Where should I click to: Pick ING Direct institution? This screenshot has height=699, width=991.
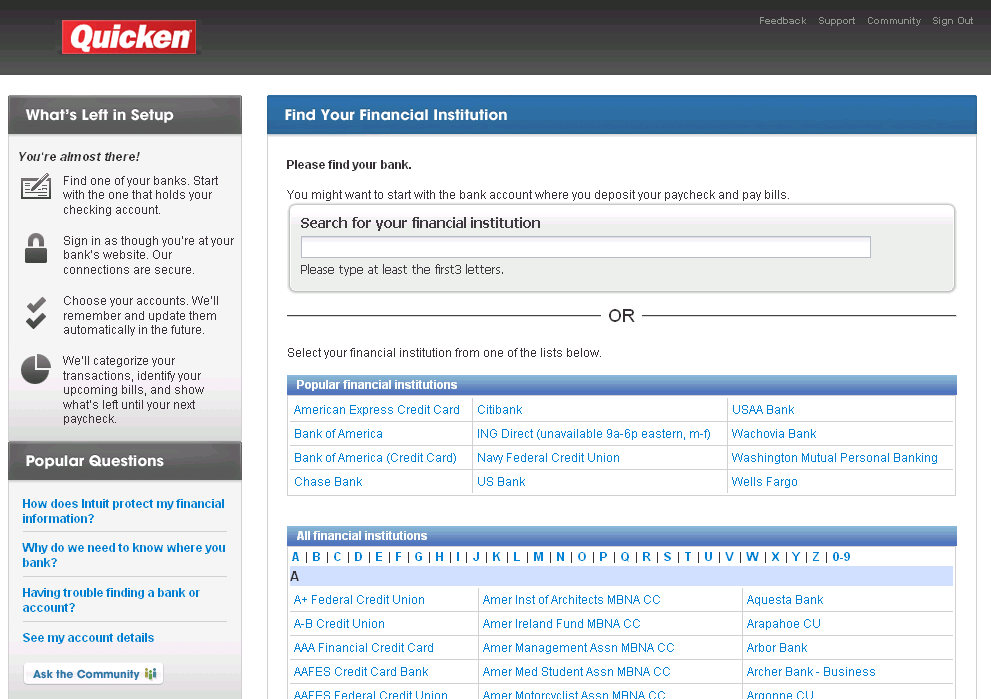point(593,434)
